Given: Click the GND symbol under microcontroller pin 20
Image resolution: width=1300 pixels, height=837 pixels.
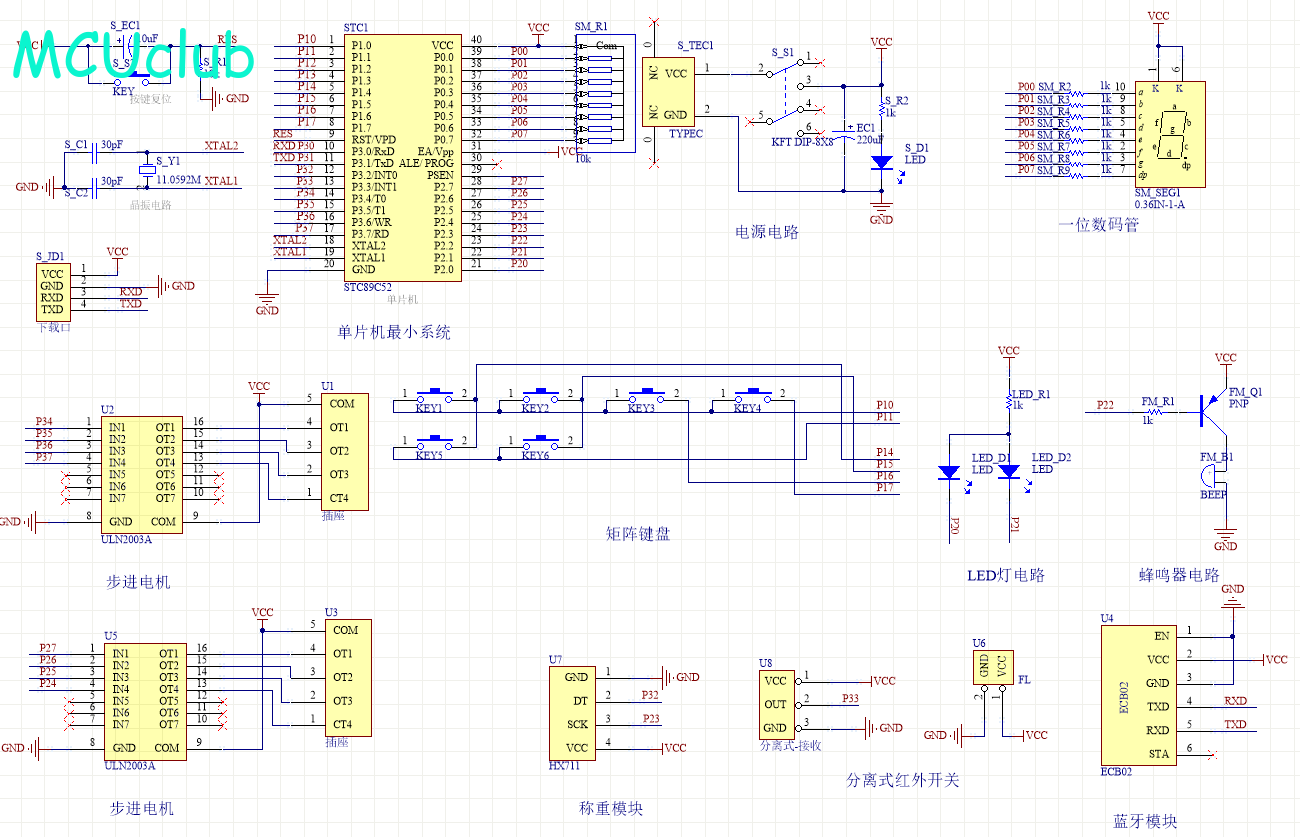Looking at the screenshot, I should click(267, 300).
